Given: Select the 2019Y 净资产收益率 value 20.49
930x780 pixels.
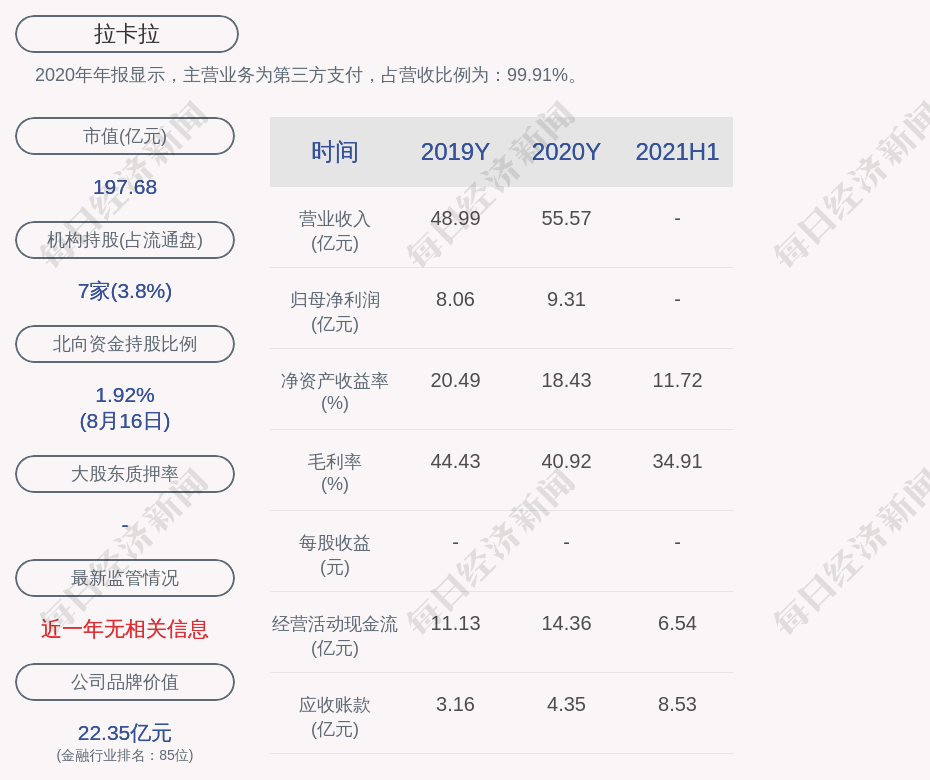Looking at the screenshot, I should [455, 380].
